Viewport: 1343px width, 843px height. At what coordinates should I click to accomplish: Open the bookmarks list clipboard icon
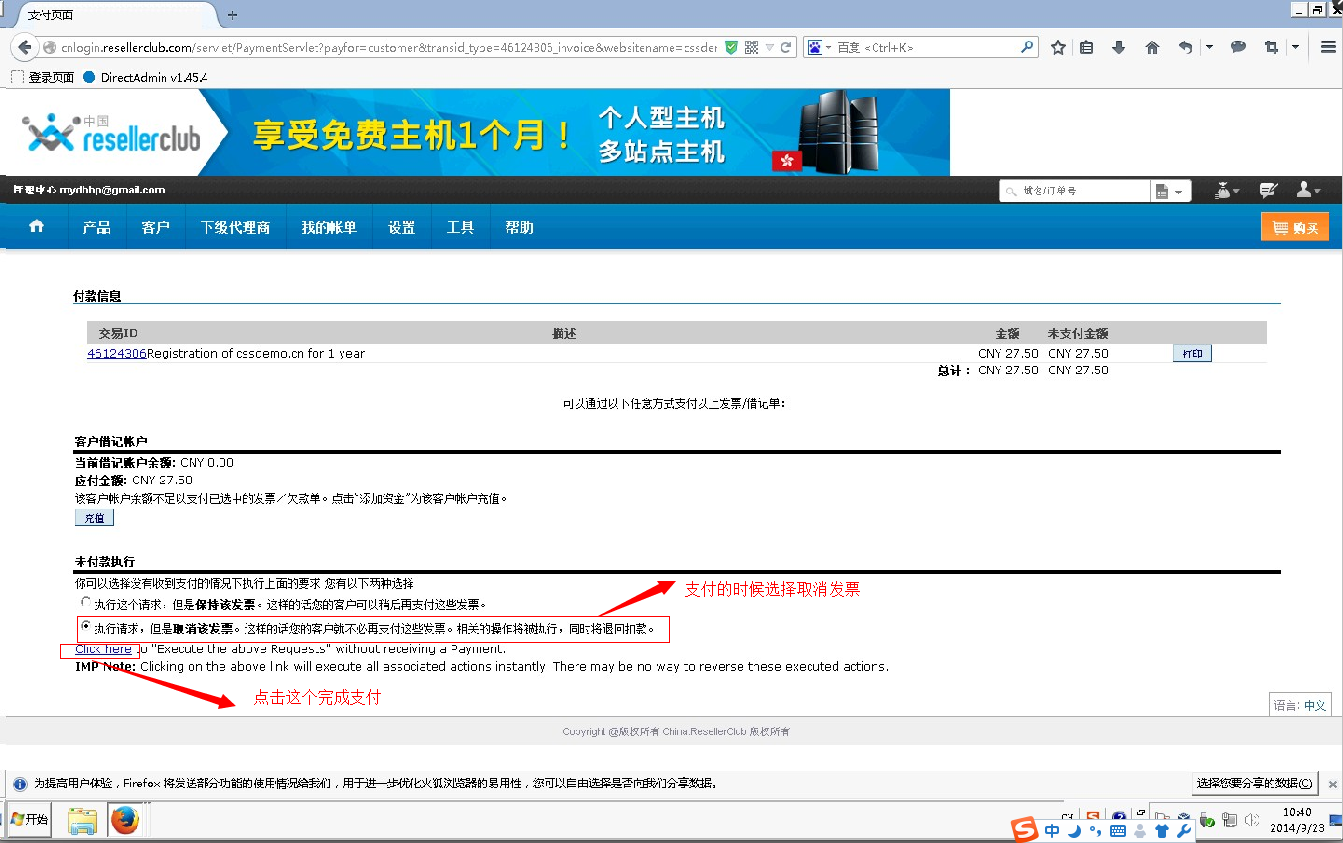[1087, 47]
